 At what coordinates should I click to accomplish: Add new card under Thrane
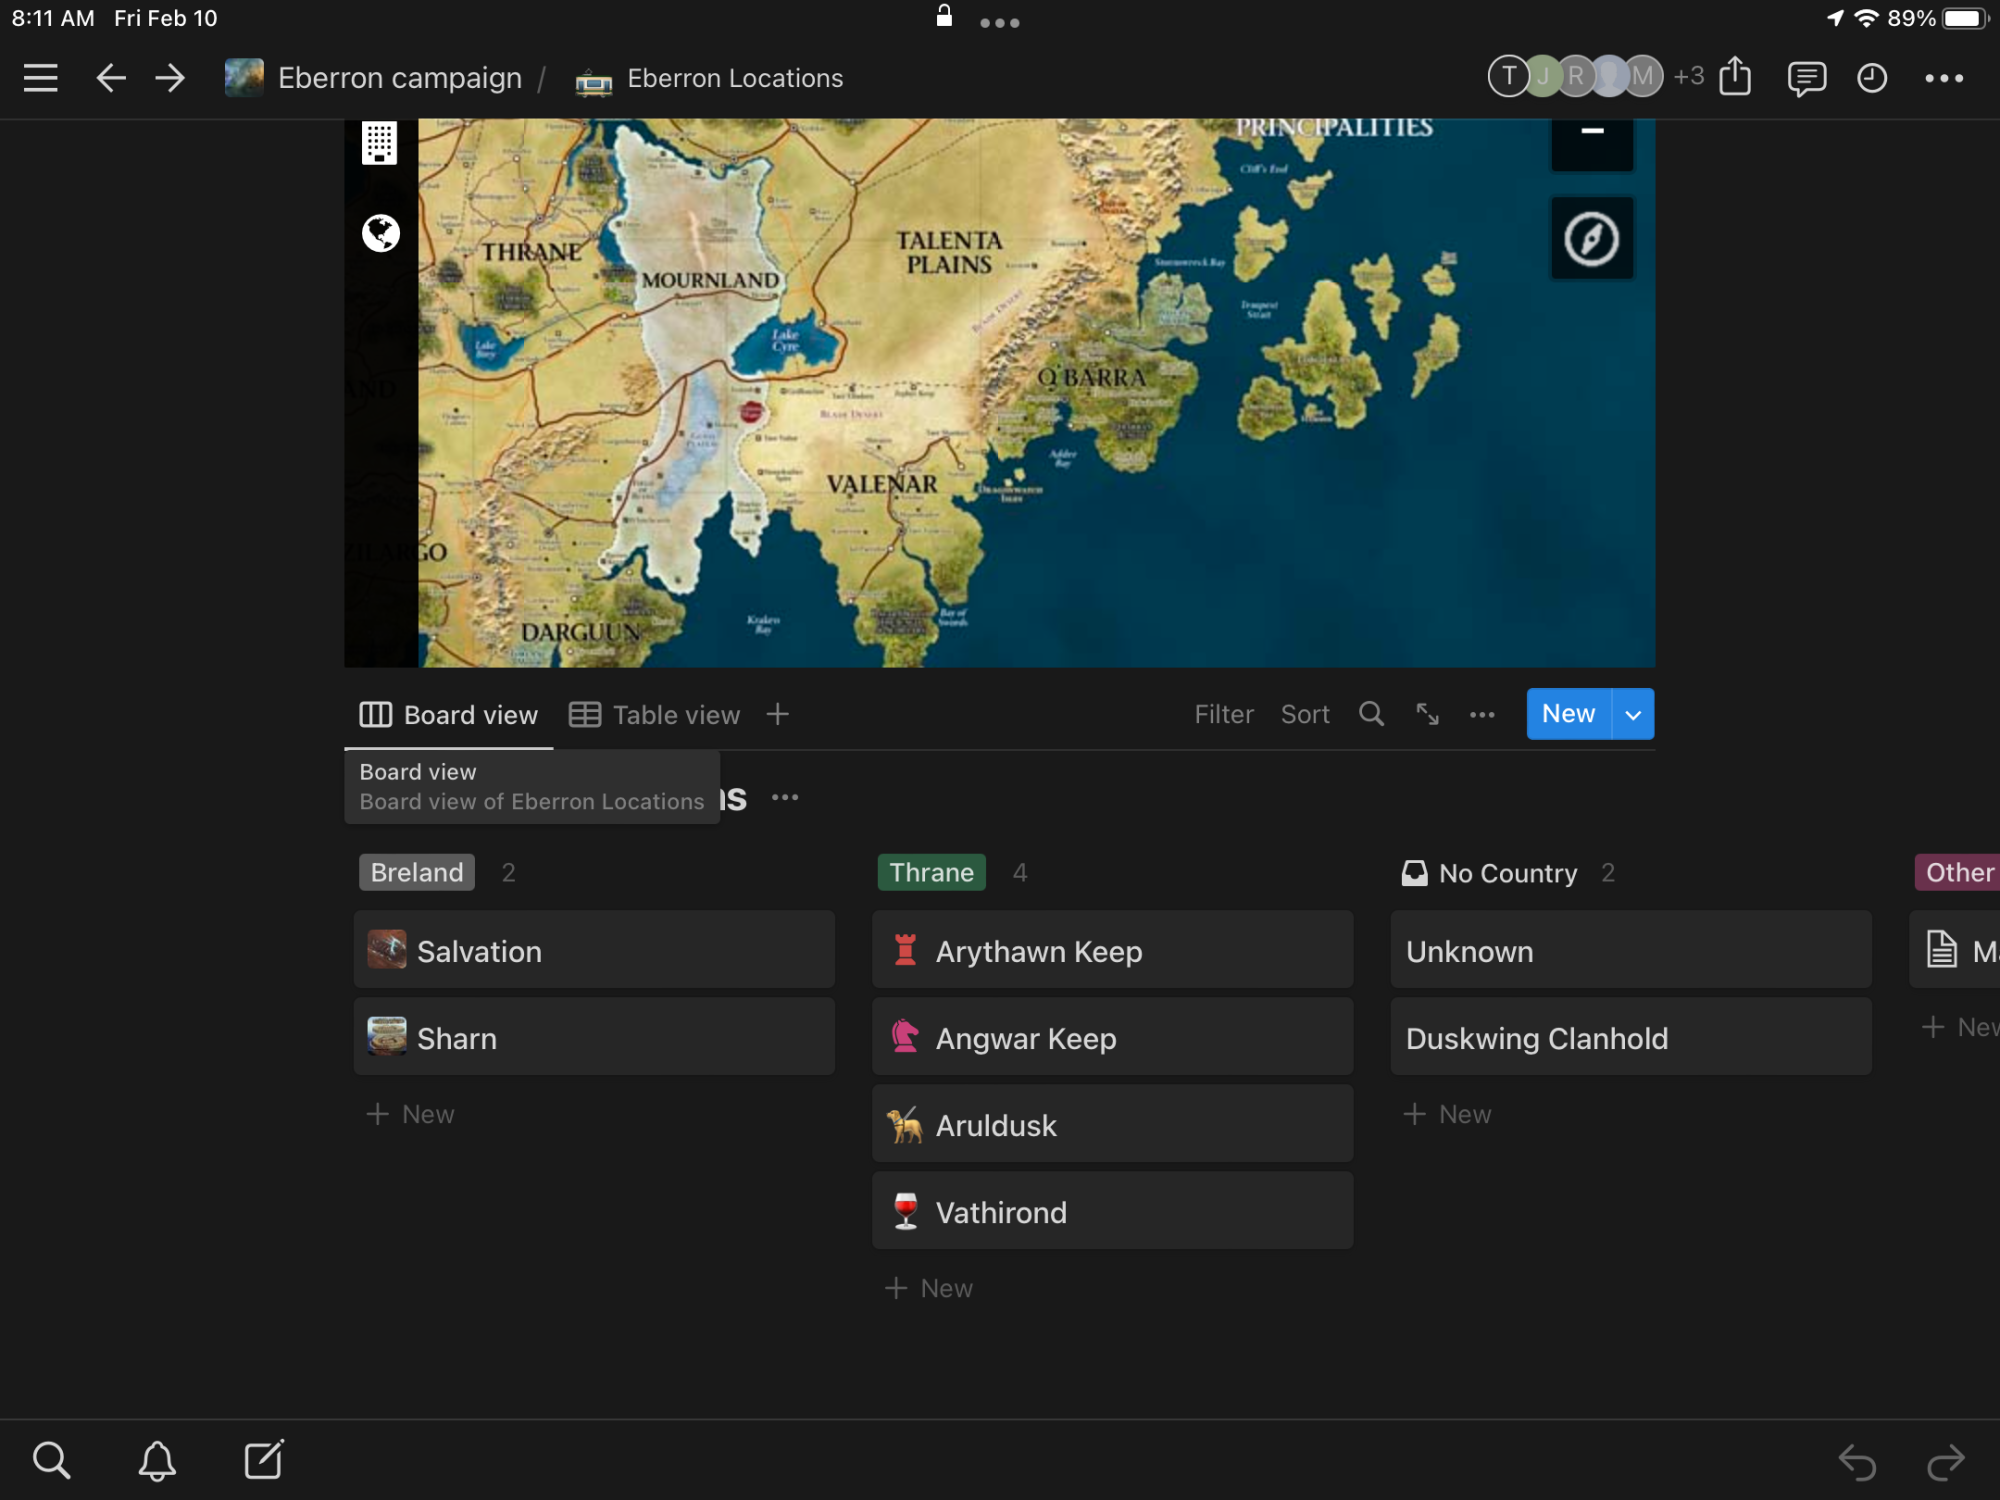(928, 1288)
